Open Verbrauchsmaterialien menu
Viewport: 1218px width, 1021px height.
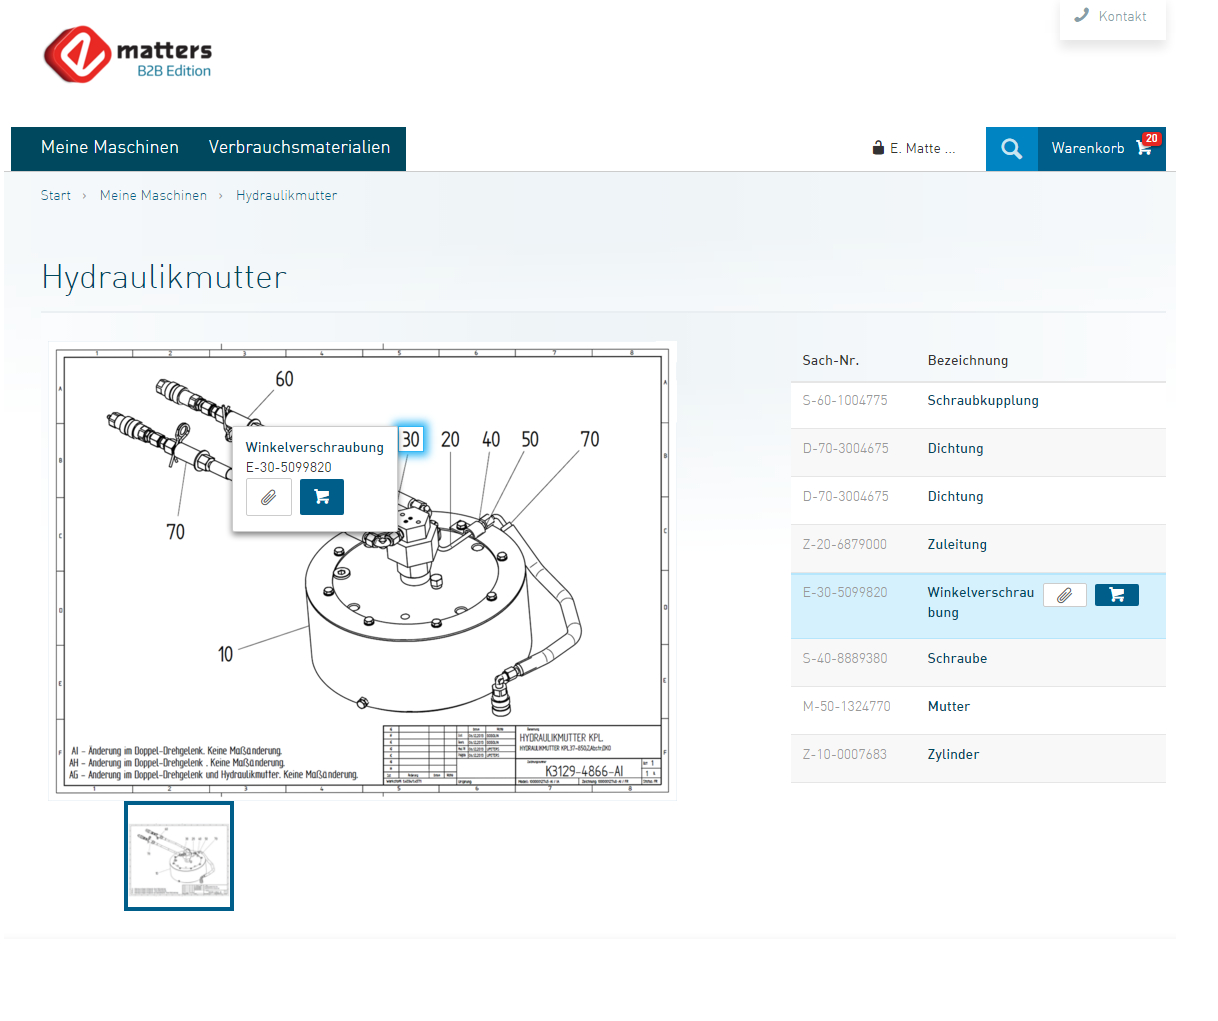(299, 148)
